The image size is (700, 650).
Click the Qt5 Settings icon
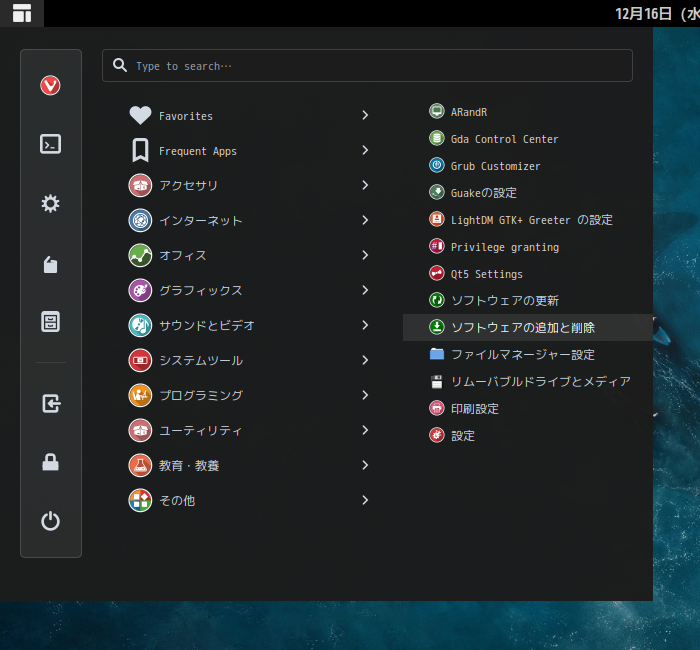point(437,273)
